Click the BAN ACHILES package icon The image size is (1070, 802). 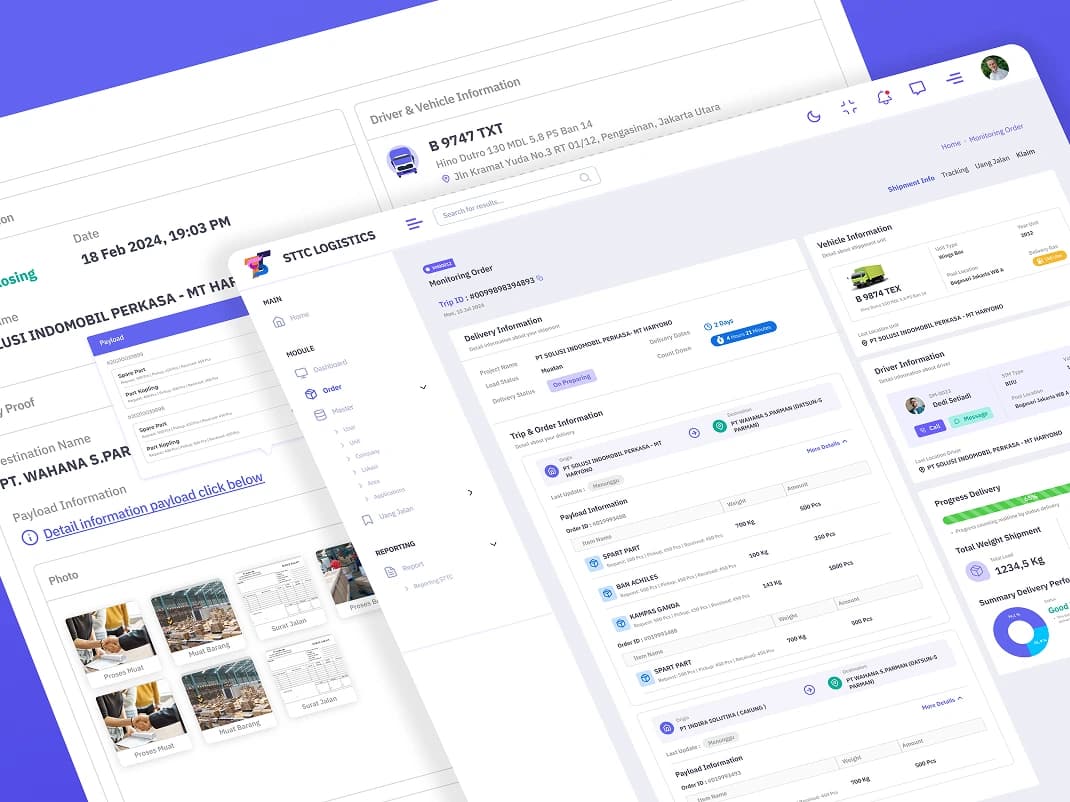(x=607, y=593)
